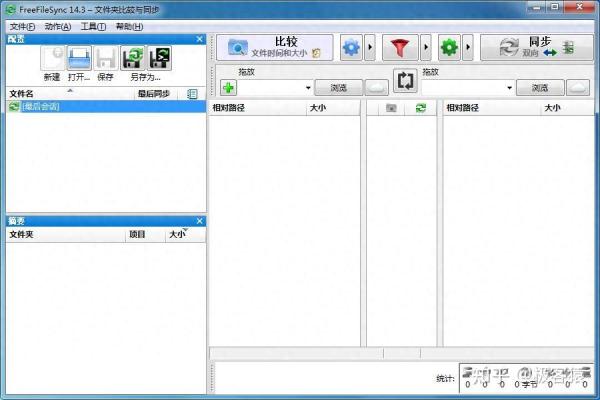Sort overview by 项目 column
Image resolution: width=600 pixels, height=400 pixels.
click(146, 235)
